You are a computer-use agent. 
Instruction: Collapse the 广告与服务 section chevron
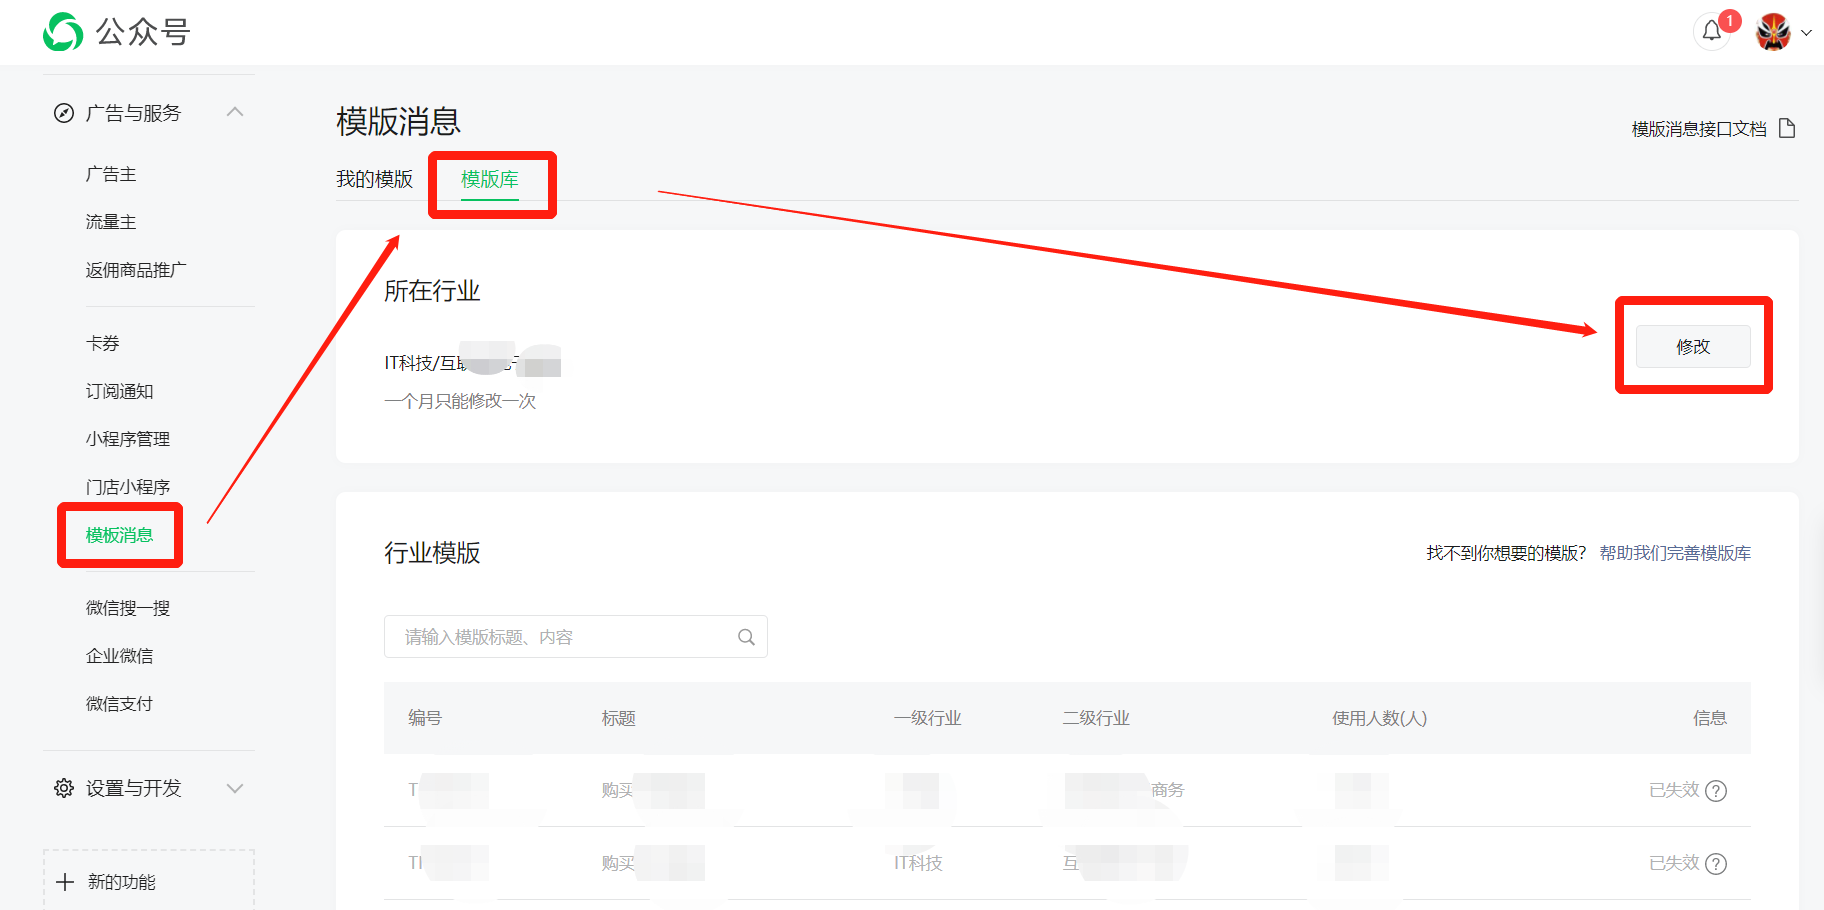[x=235, y=112]
